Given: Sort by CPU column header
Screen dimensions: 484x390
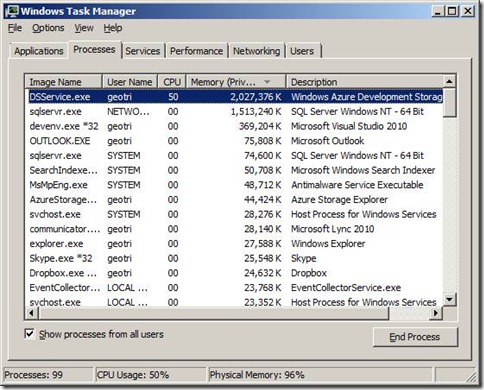Looking at the screenshot, I should pyautogui.click(x=172, y=82).
